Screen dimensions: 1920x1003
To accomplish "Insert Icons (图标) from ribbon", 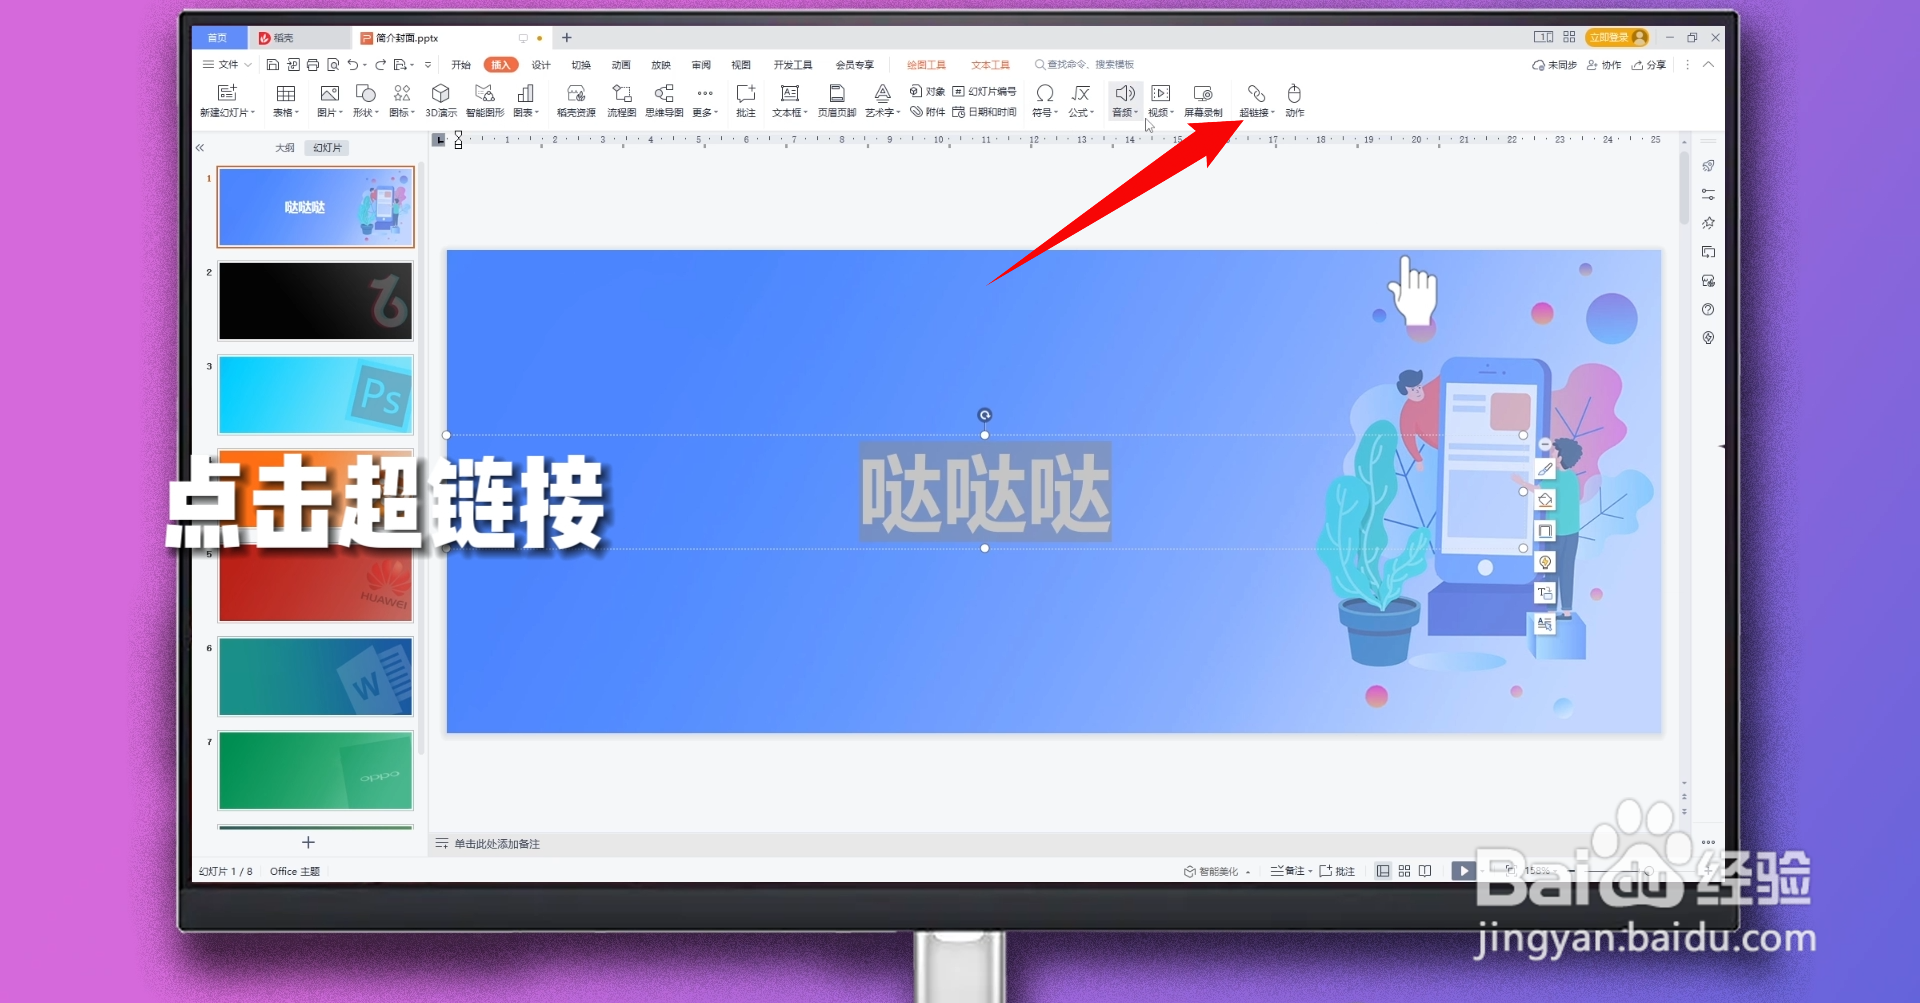I will (401, 100).
